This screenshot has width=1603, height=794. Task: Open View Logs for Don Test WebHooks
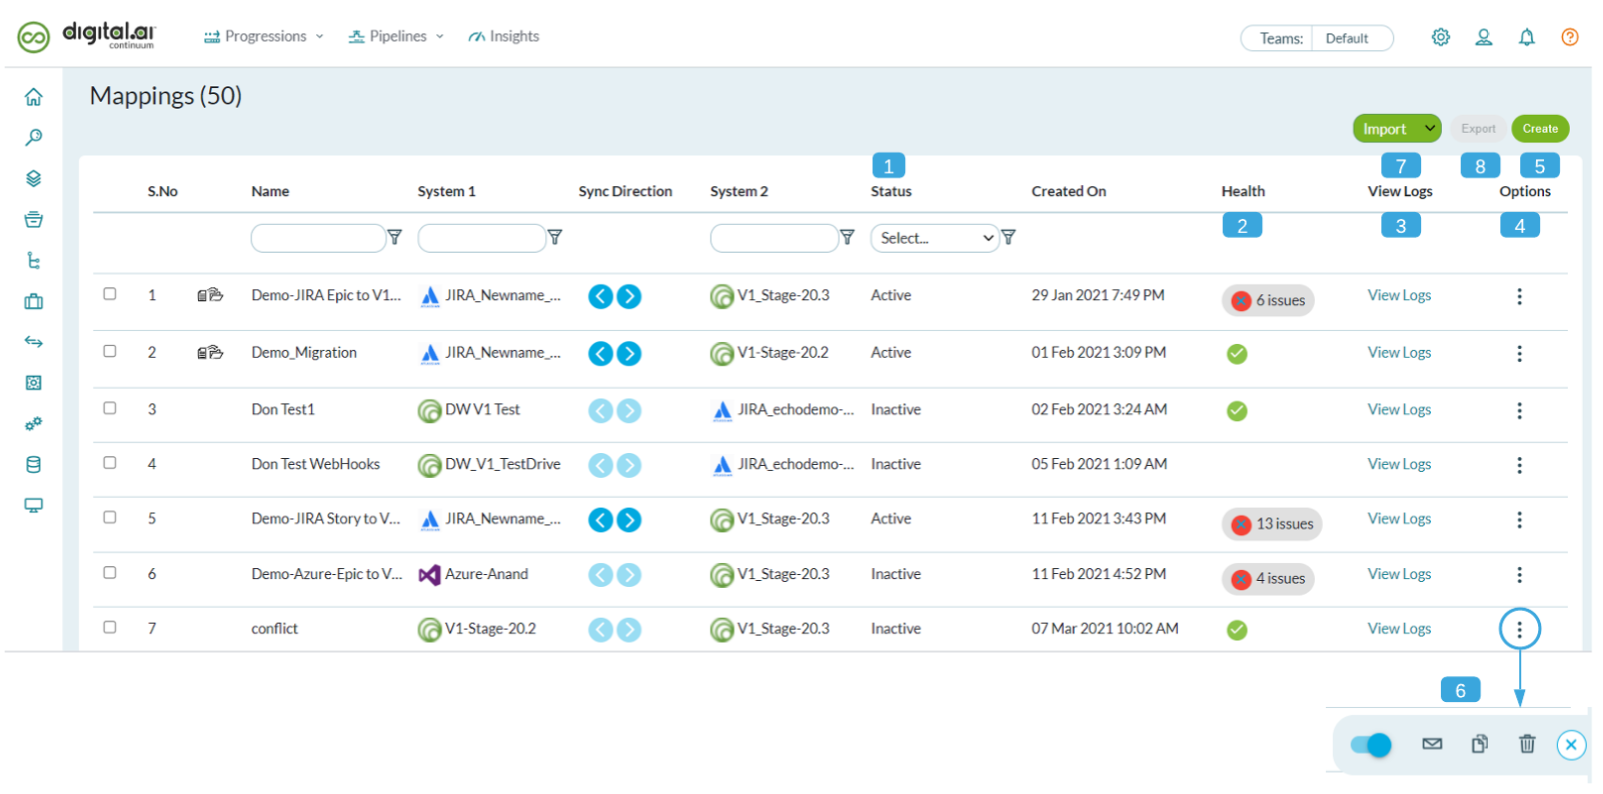[x=1399, y=464]
